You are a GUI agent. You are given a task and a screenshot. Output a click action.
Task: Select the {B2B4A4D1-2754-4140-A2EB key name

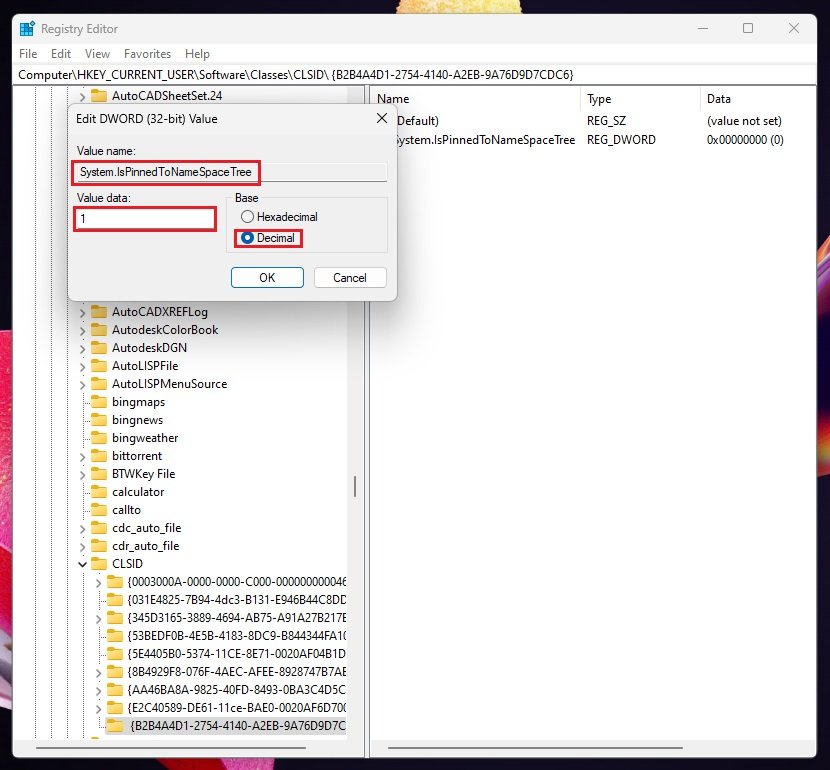(238, 726)
